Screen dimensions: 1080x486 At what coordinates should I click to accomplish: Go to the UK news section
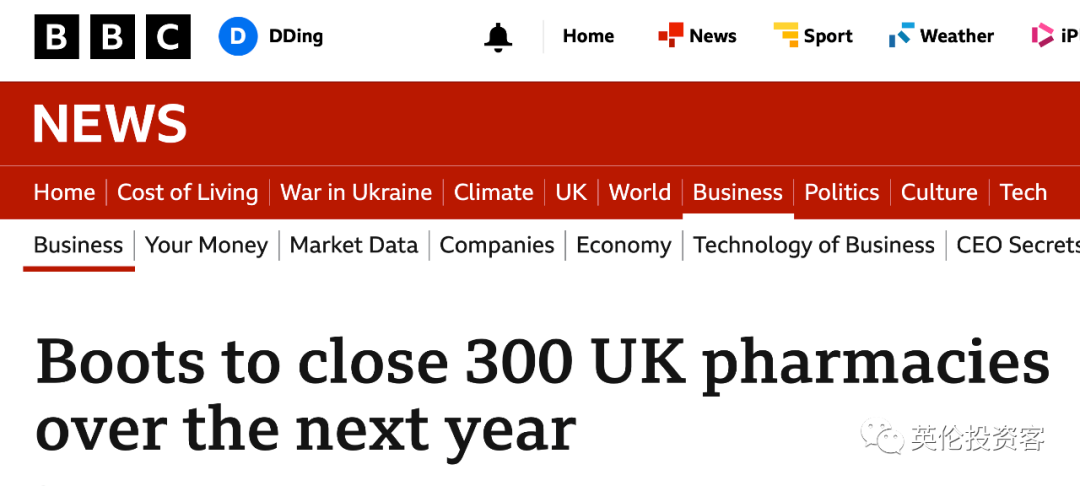pyautogui.click(x=571, y=192)
